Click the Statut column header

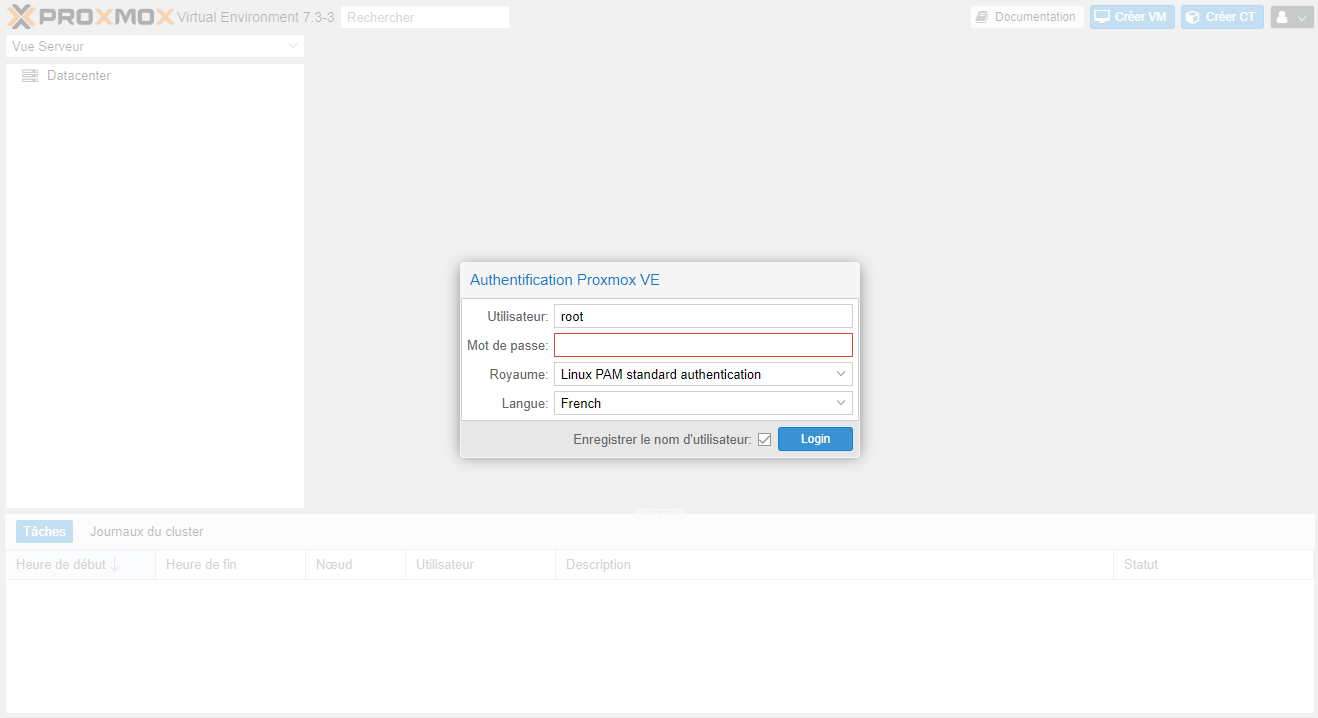tap(1140, 565)
